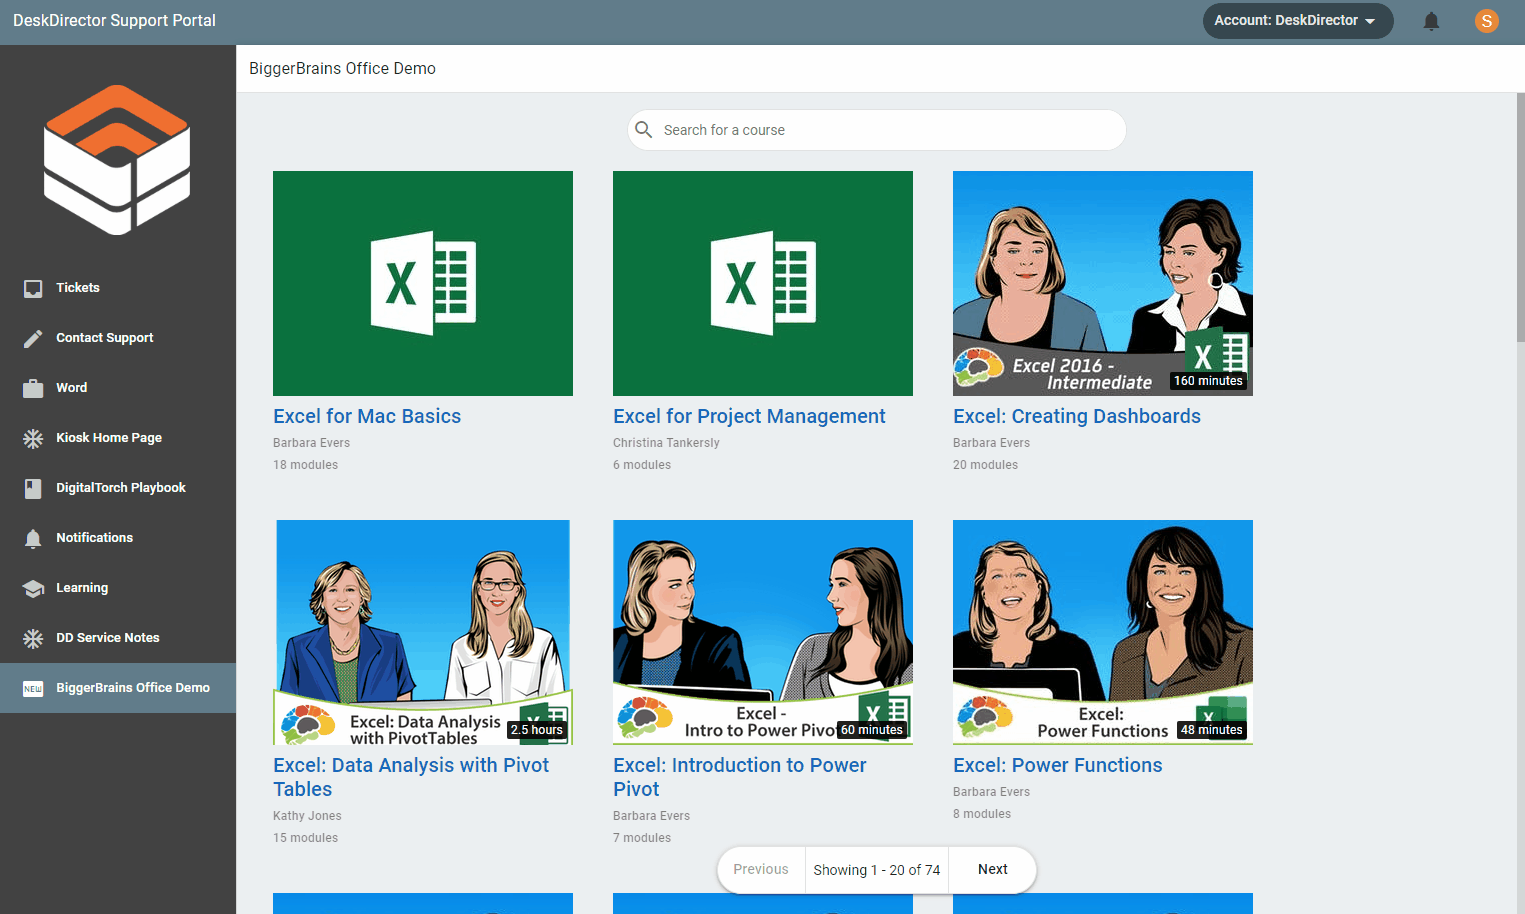The height and width of the screenshot is (914, 1525).
Task: Click the 15 modules text
Action: coord(305,838)
